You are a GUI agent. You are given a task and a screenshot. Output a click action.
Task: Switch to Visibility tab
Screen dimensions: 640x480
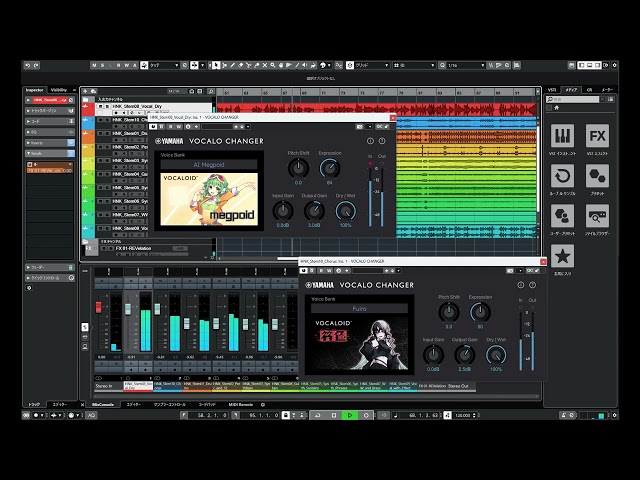(x=59, y=90)
